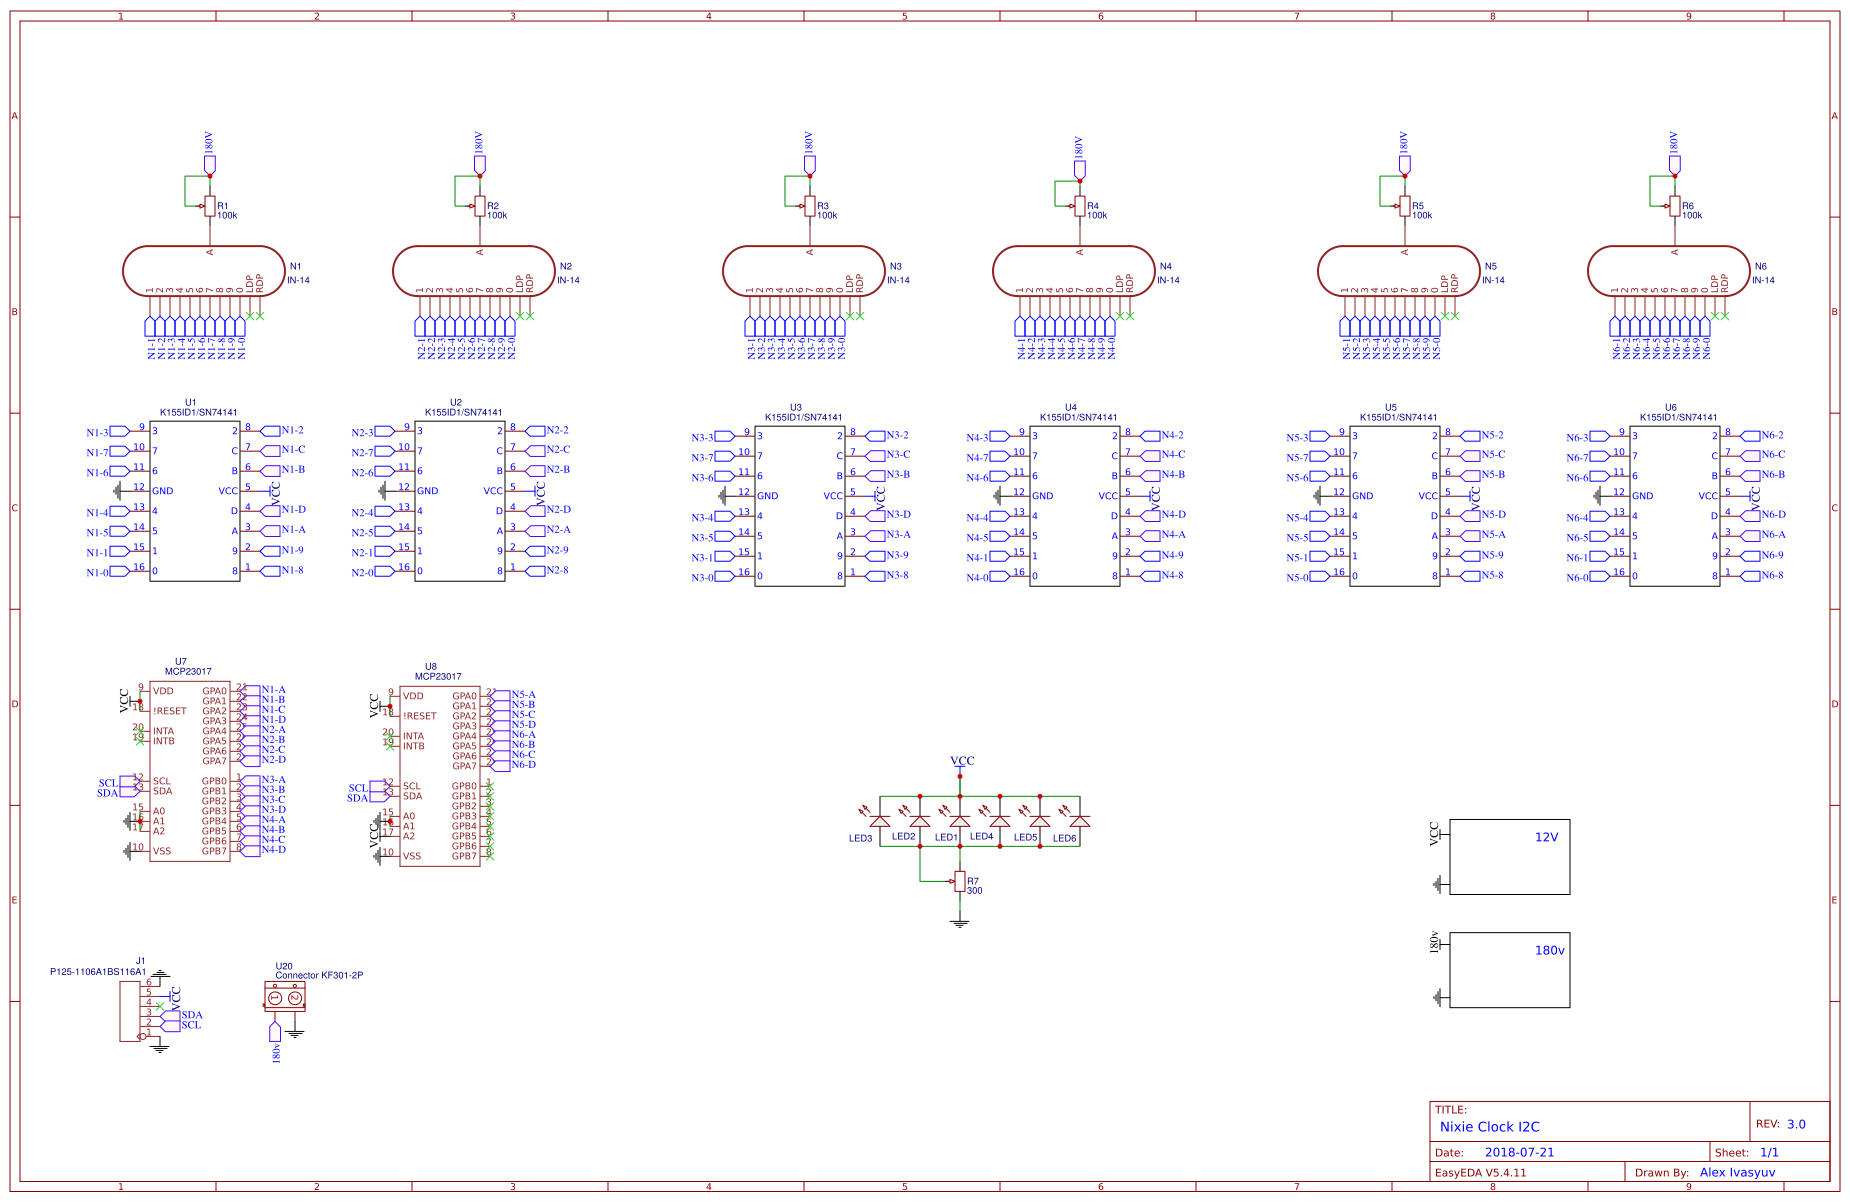The height and width of the screenshot is (1202, 1850).
Task: Click the Nixie Clock I2C title text
Action: point(1489,1126)
